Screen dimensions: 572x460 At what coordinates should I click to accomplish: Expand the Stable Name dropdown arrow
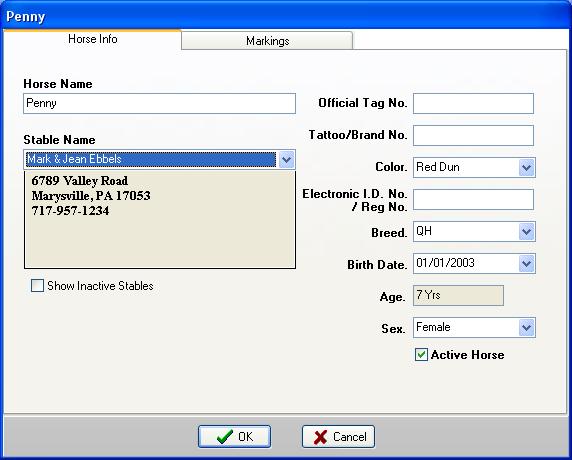[x=286, y=160]
